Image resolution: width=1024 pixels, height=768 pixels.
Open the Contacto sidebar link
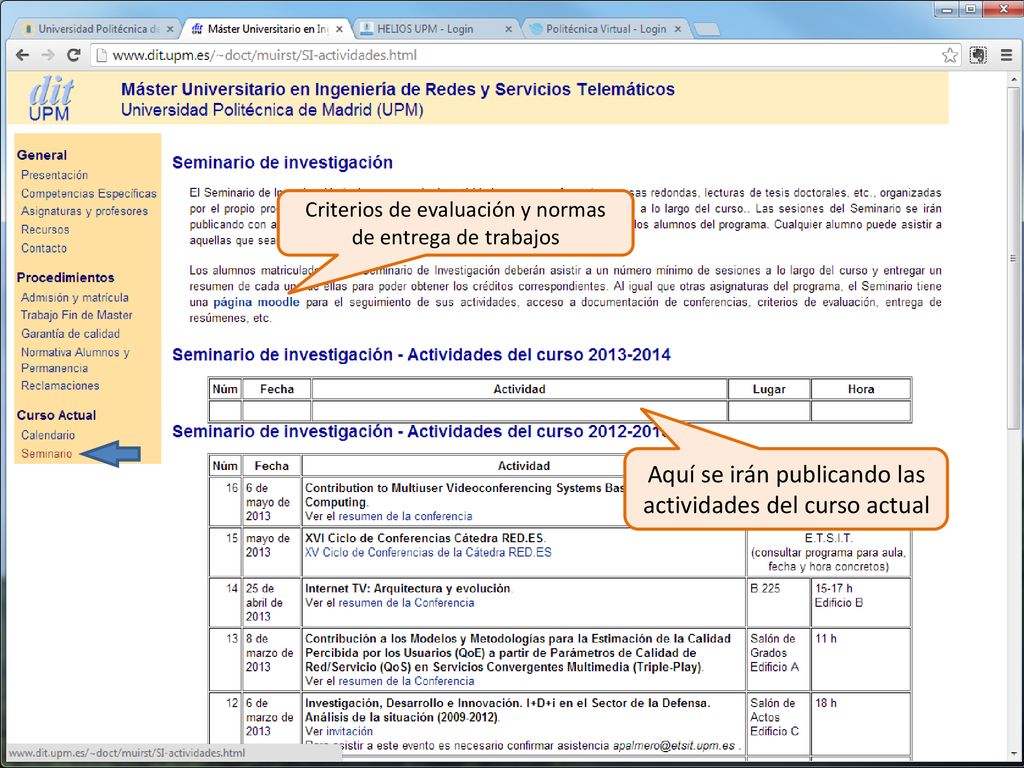click(x=44, y=248)
